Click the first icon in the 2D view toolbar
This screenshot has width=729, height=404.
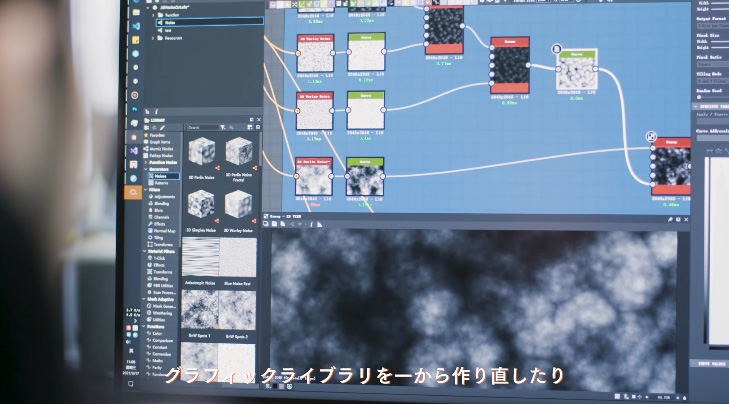point(266,224)
